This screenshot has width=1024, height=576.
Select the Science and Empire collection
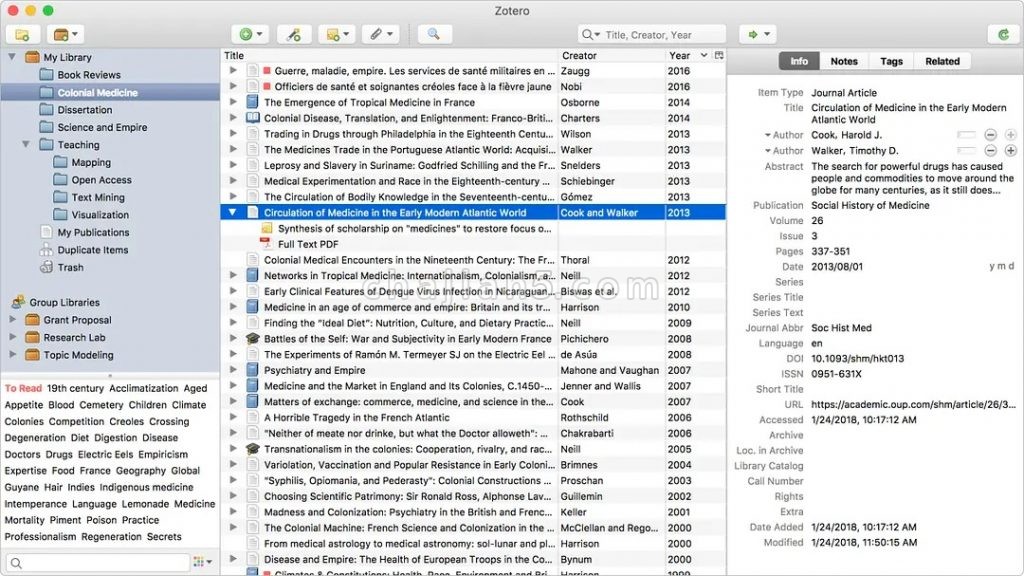click(102, 127)
